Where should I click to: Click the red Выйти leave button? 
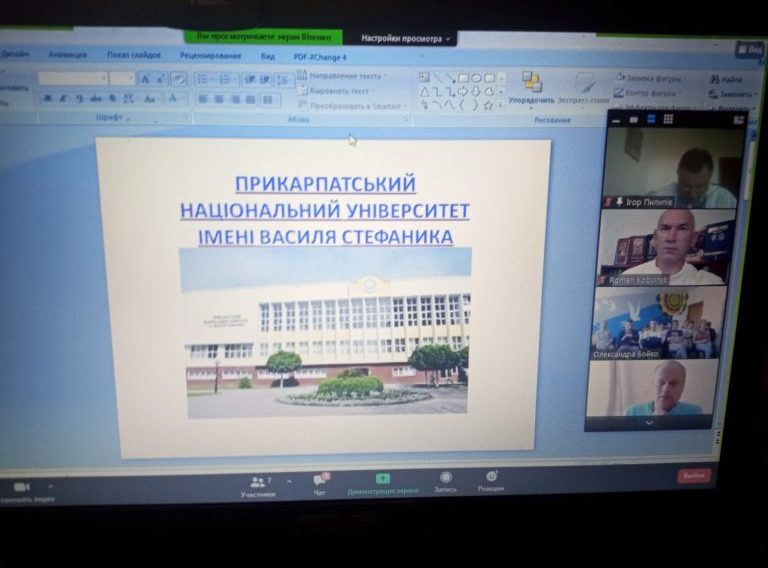tap(693, 476)
